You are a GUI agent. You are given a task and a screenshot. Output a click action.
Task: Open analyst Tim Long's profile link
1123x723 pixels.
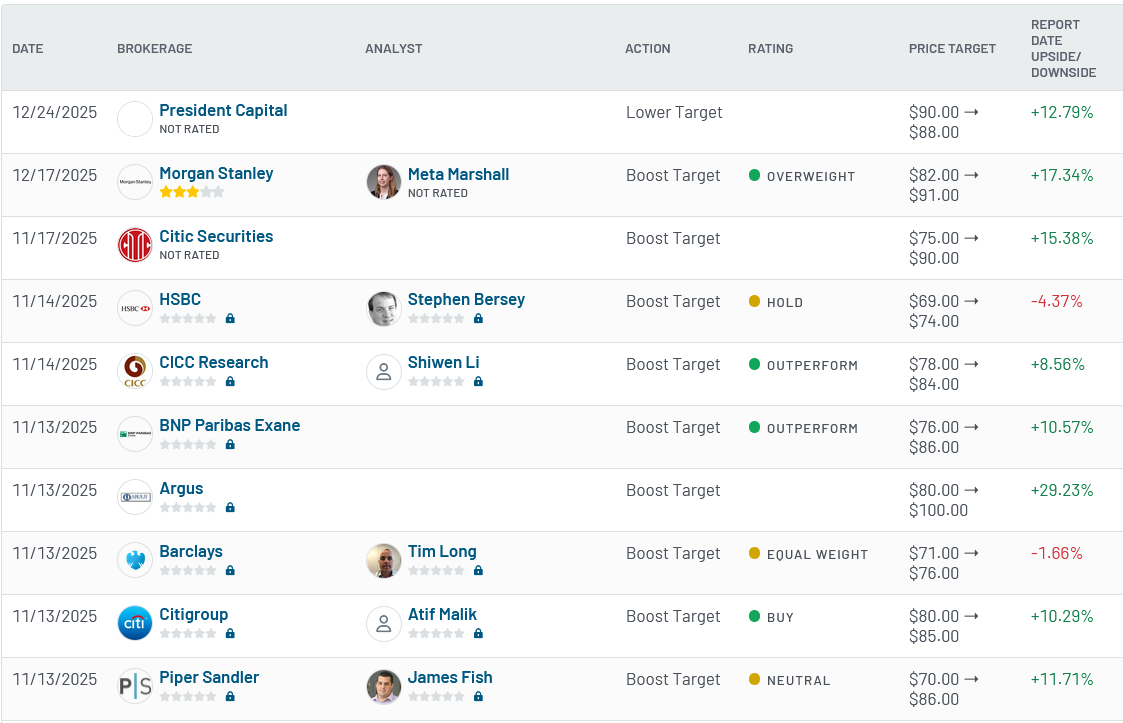(x=442, y=552)
